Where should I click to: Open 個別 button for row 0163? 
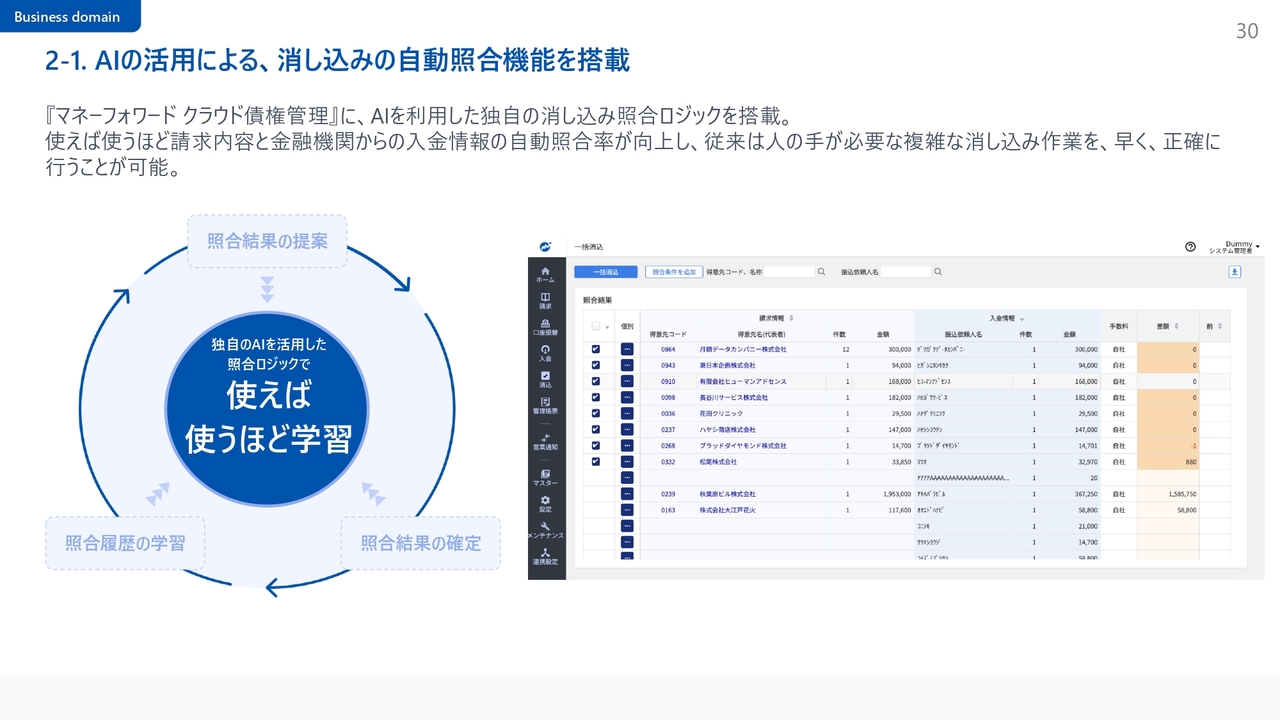click(x=627, y=510)
